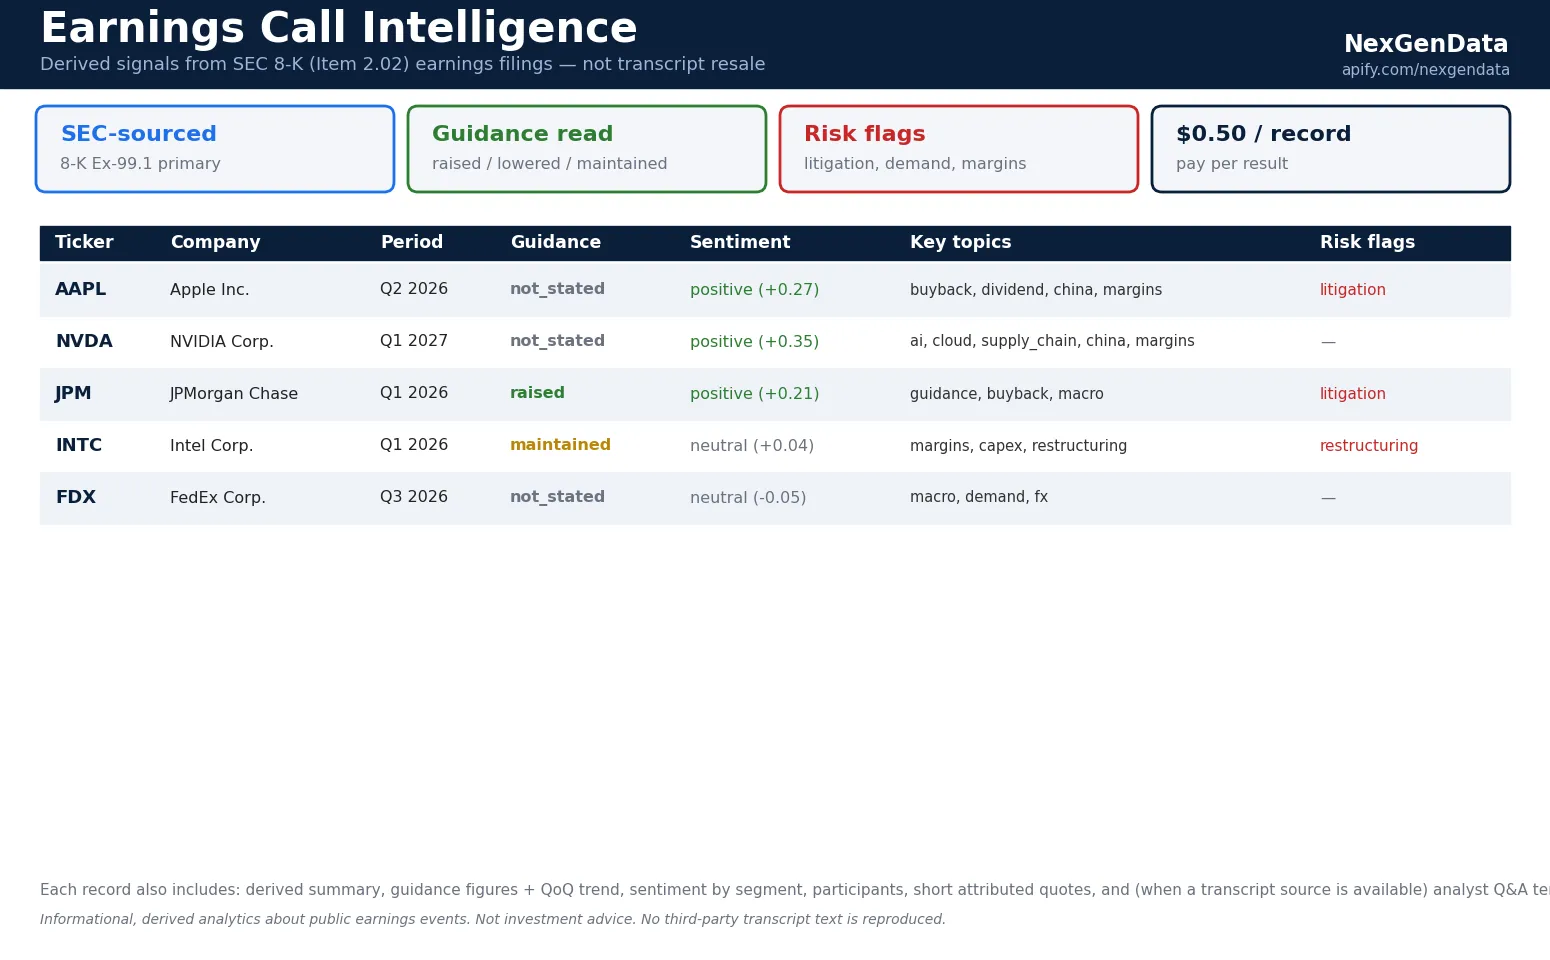Select the Company column header
The height and width of the screenshot is (960, 1550).
[x=215, y=242]
